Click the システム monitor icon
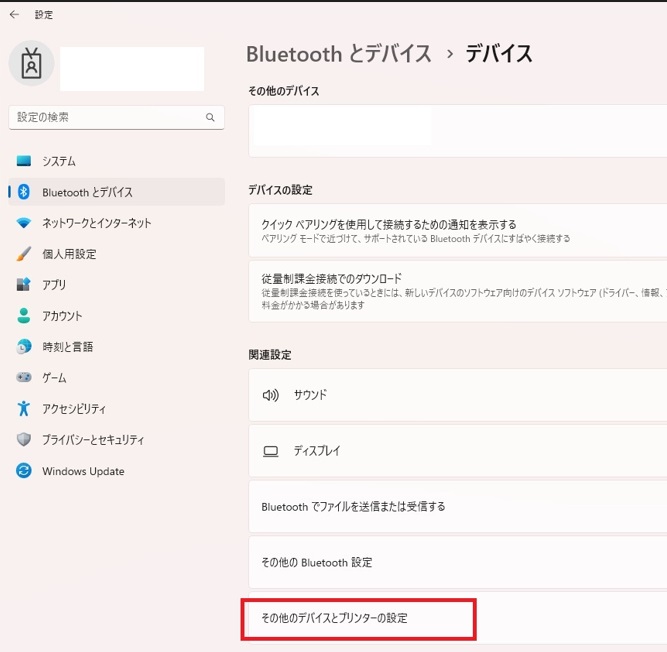Image resolution: width=667 pixels, height=652 pixels. 24,161
